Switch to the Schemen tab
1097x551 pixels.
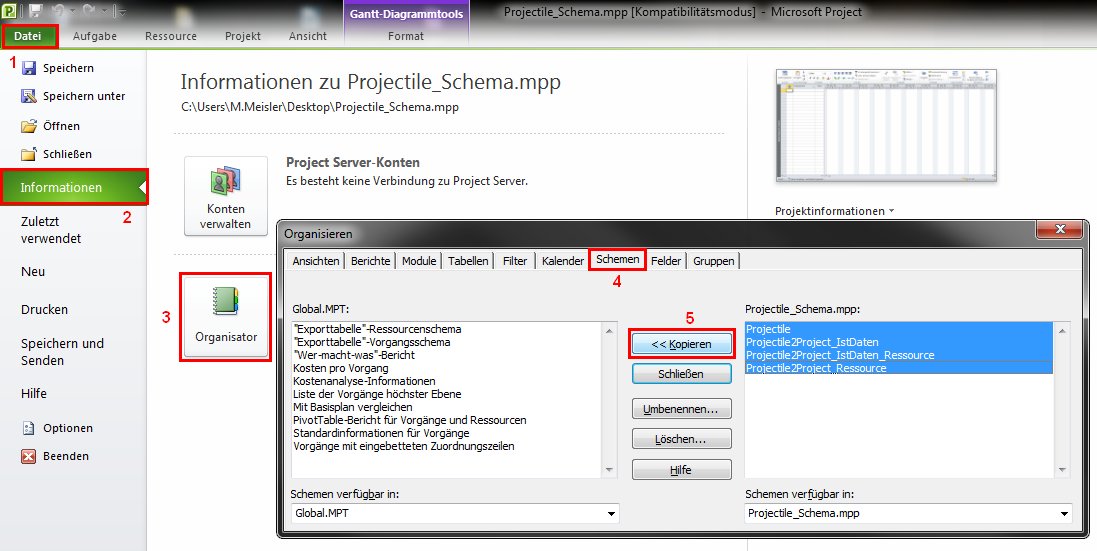click(616, 259)
